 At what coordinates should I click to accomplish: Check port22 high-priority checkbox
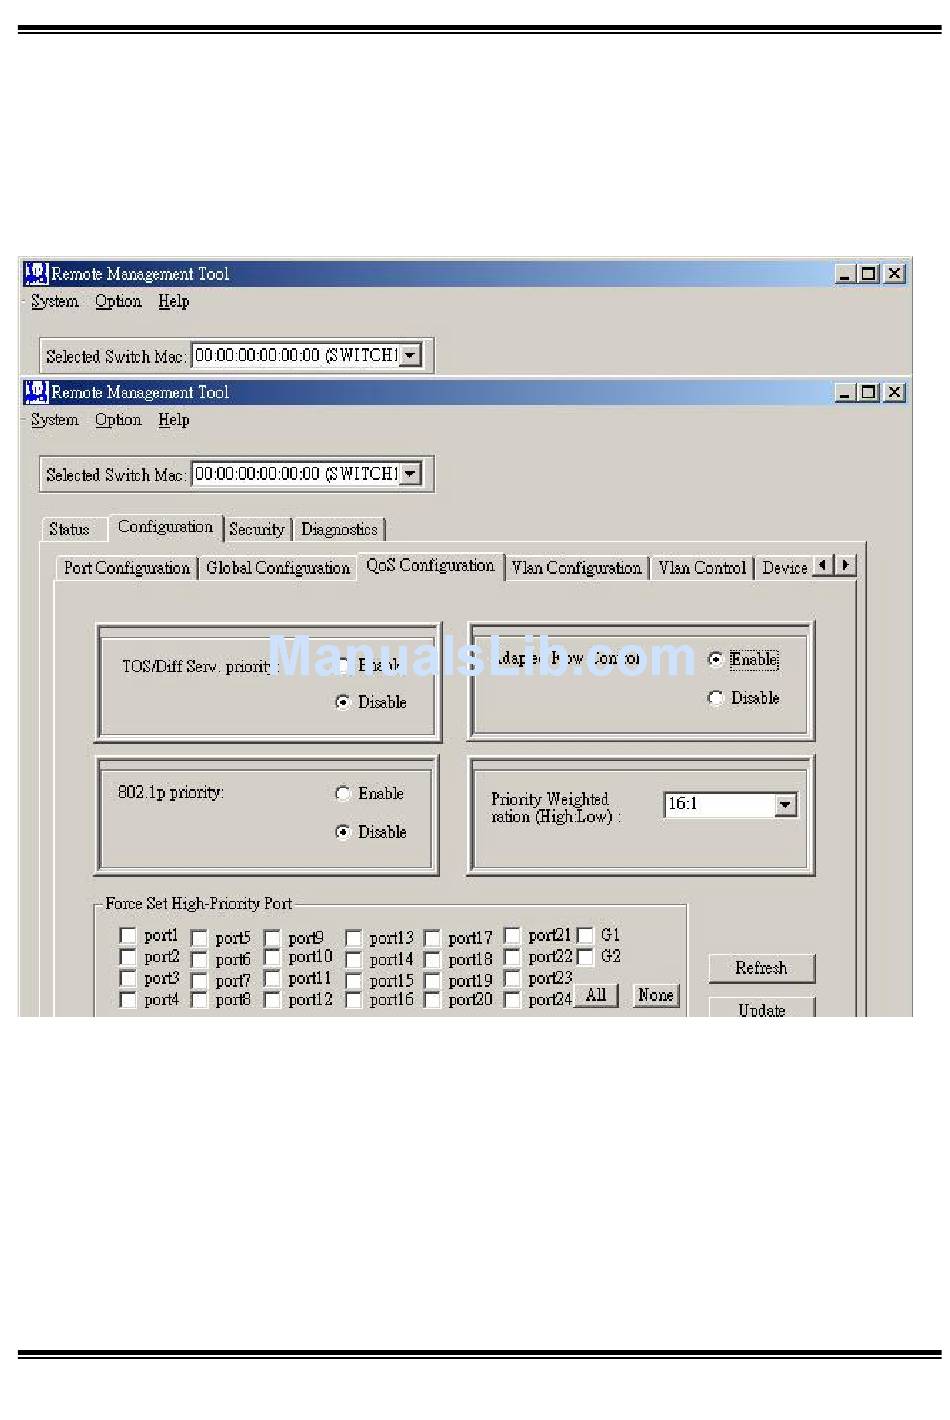click(x=512, y=956)
